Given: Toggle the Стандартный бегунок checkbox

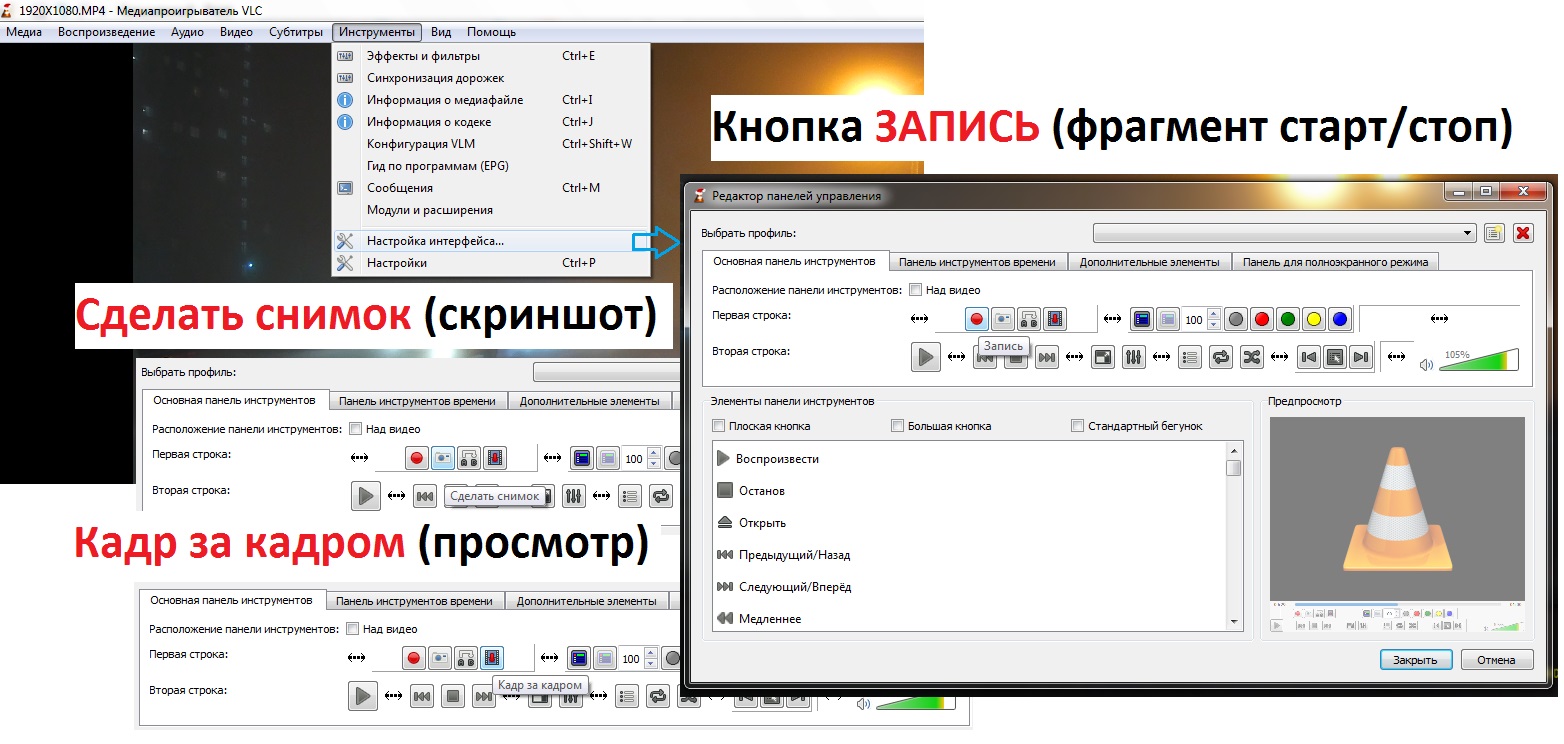Looking at the screenshot, I should [1077, 426].
